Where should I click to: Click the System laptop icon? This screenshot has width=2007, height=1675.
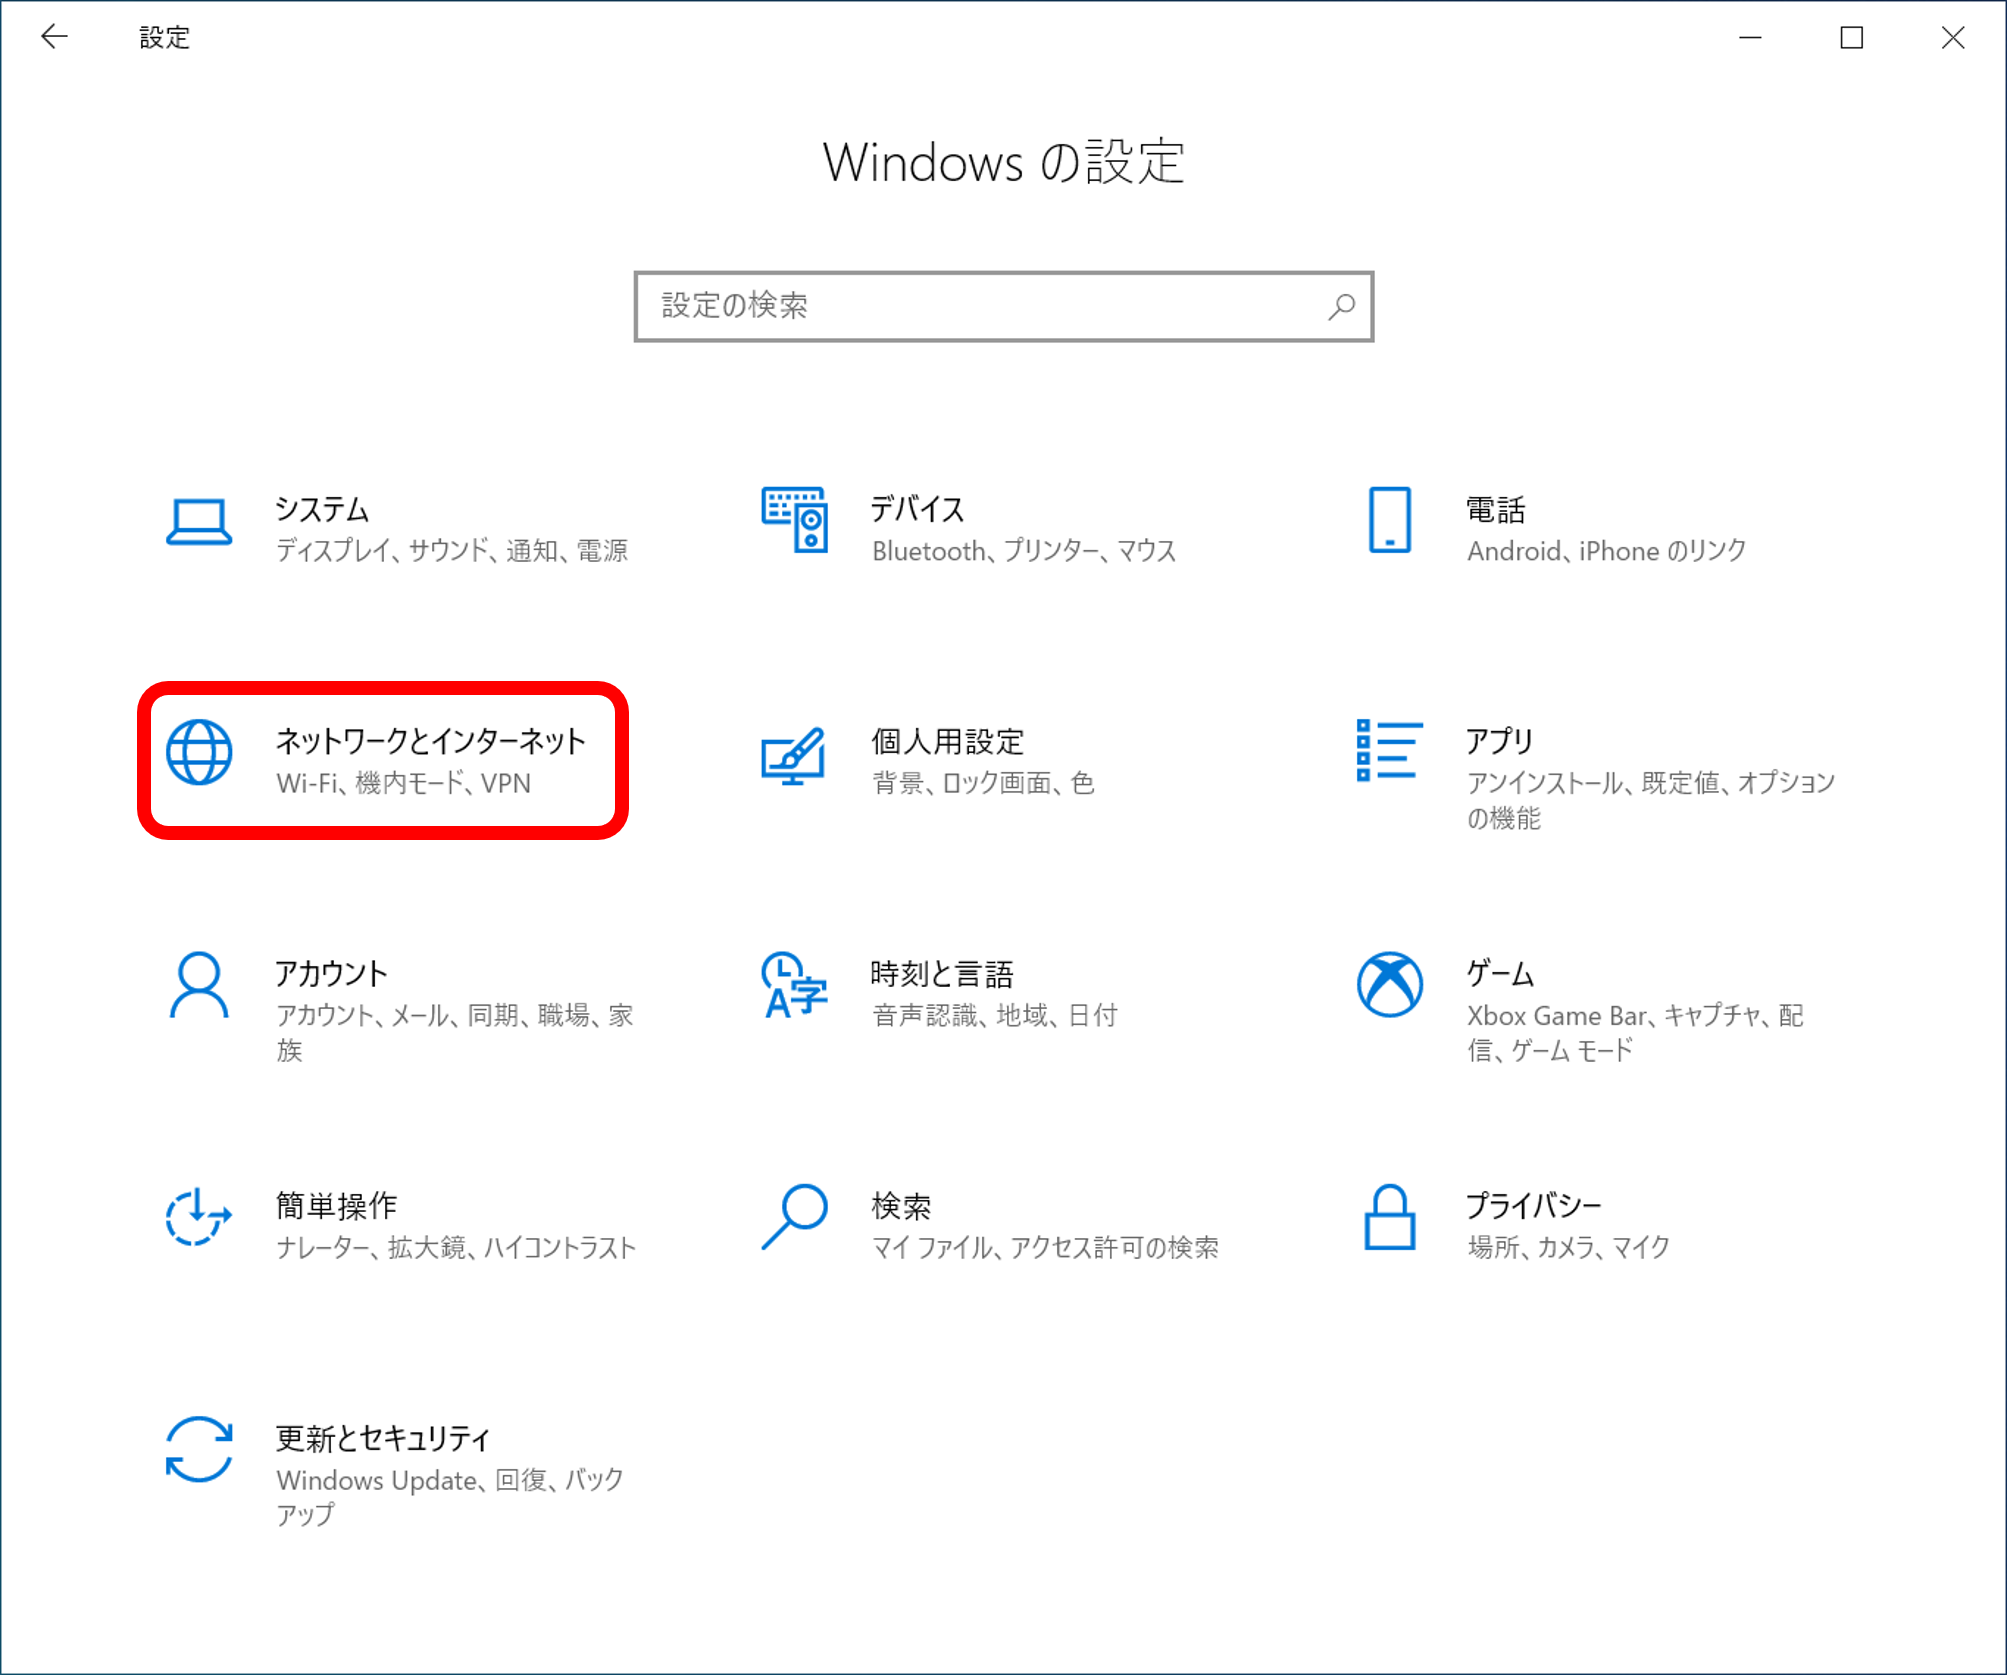tap(199, 522)
